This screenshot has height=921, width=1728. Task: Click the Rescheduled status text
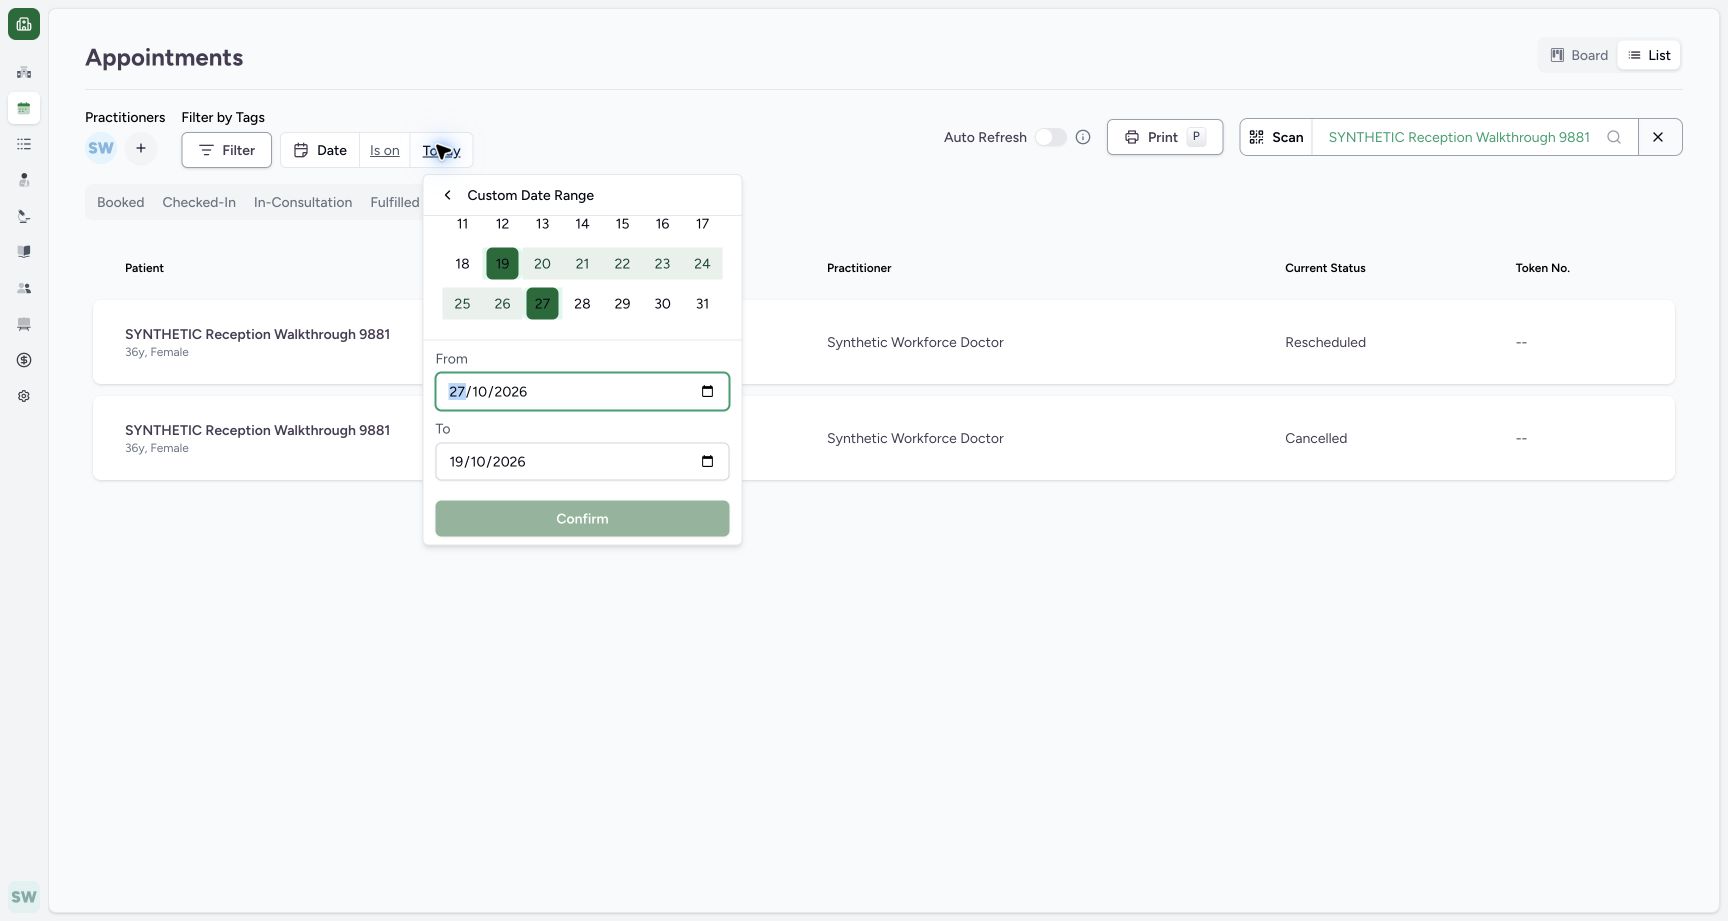click(x=1325, y=342)
